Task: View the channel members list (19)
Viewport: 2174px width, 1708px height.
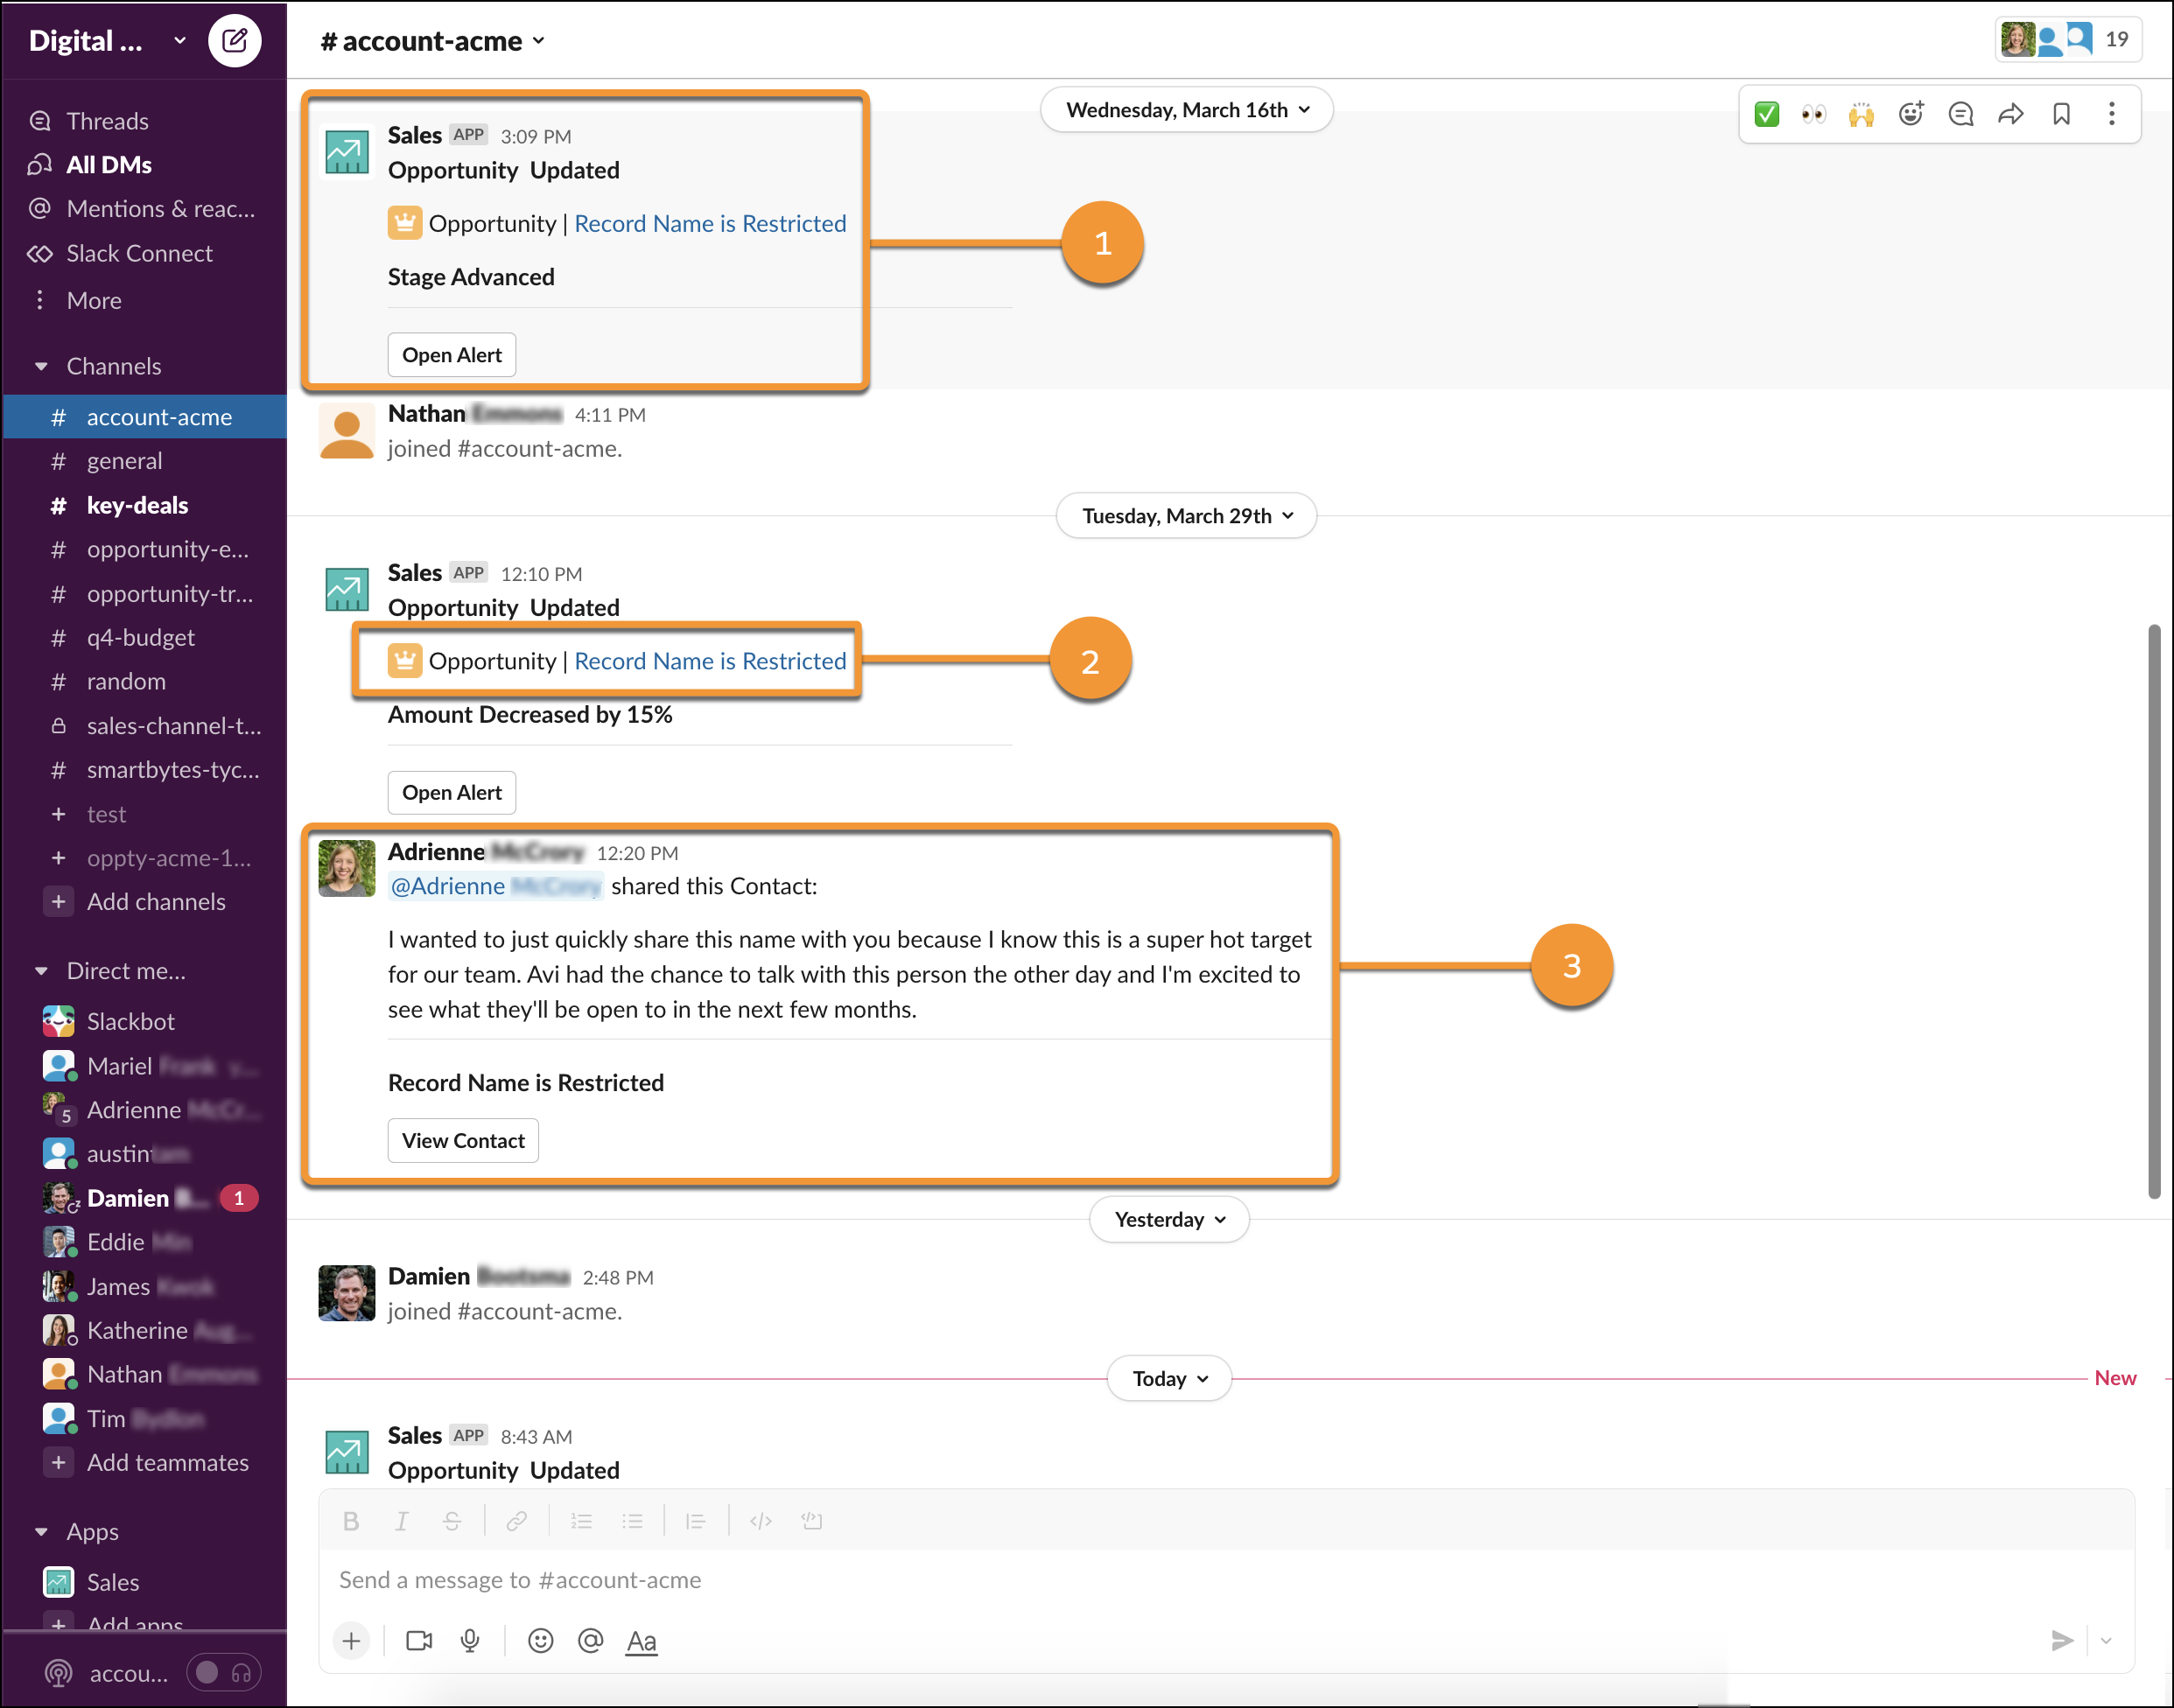Action: click(2067, 40)
